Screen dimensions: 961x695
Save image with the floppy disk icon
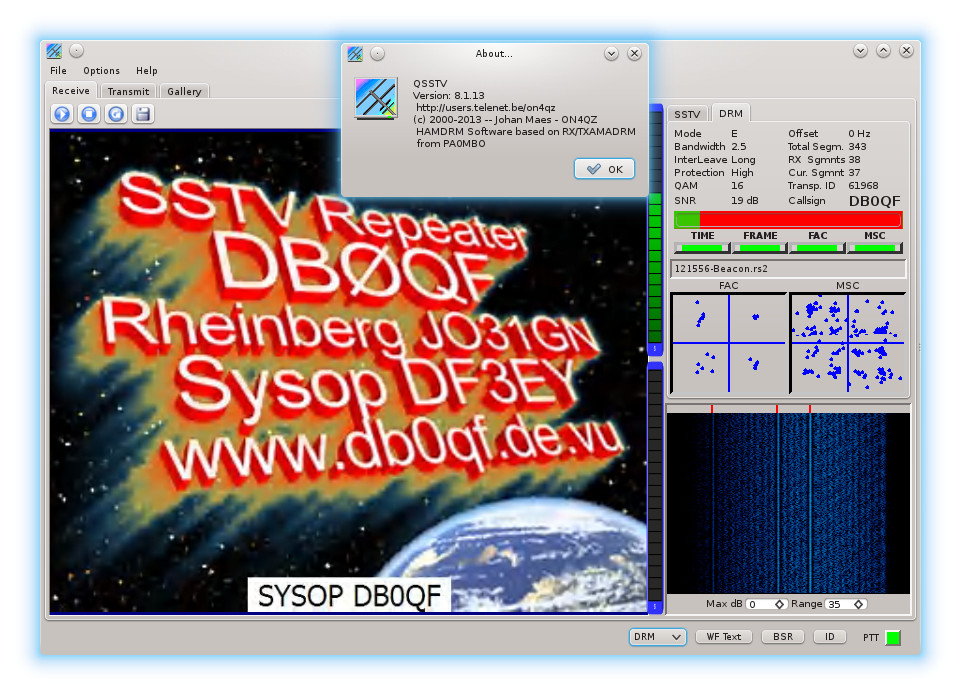pos(143,114)
